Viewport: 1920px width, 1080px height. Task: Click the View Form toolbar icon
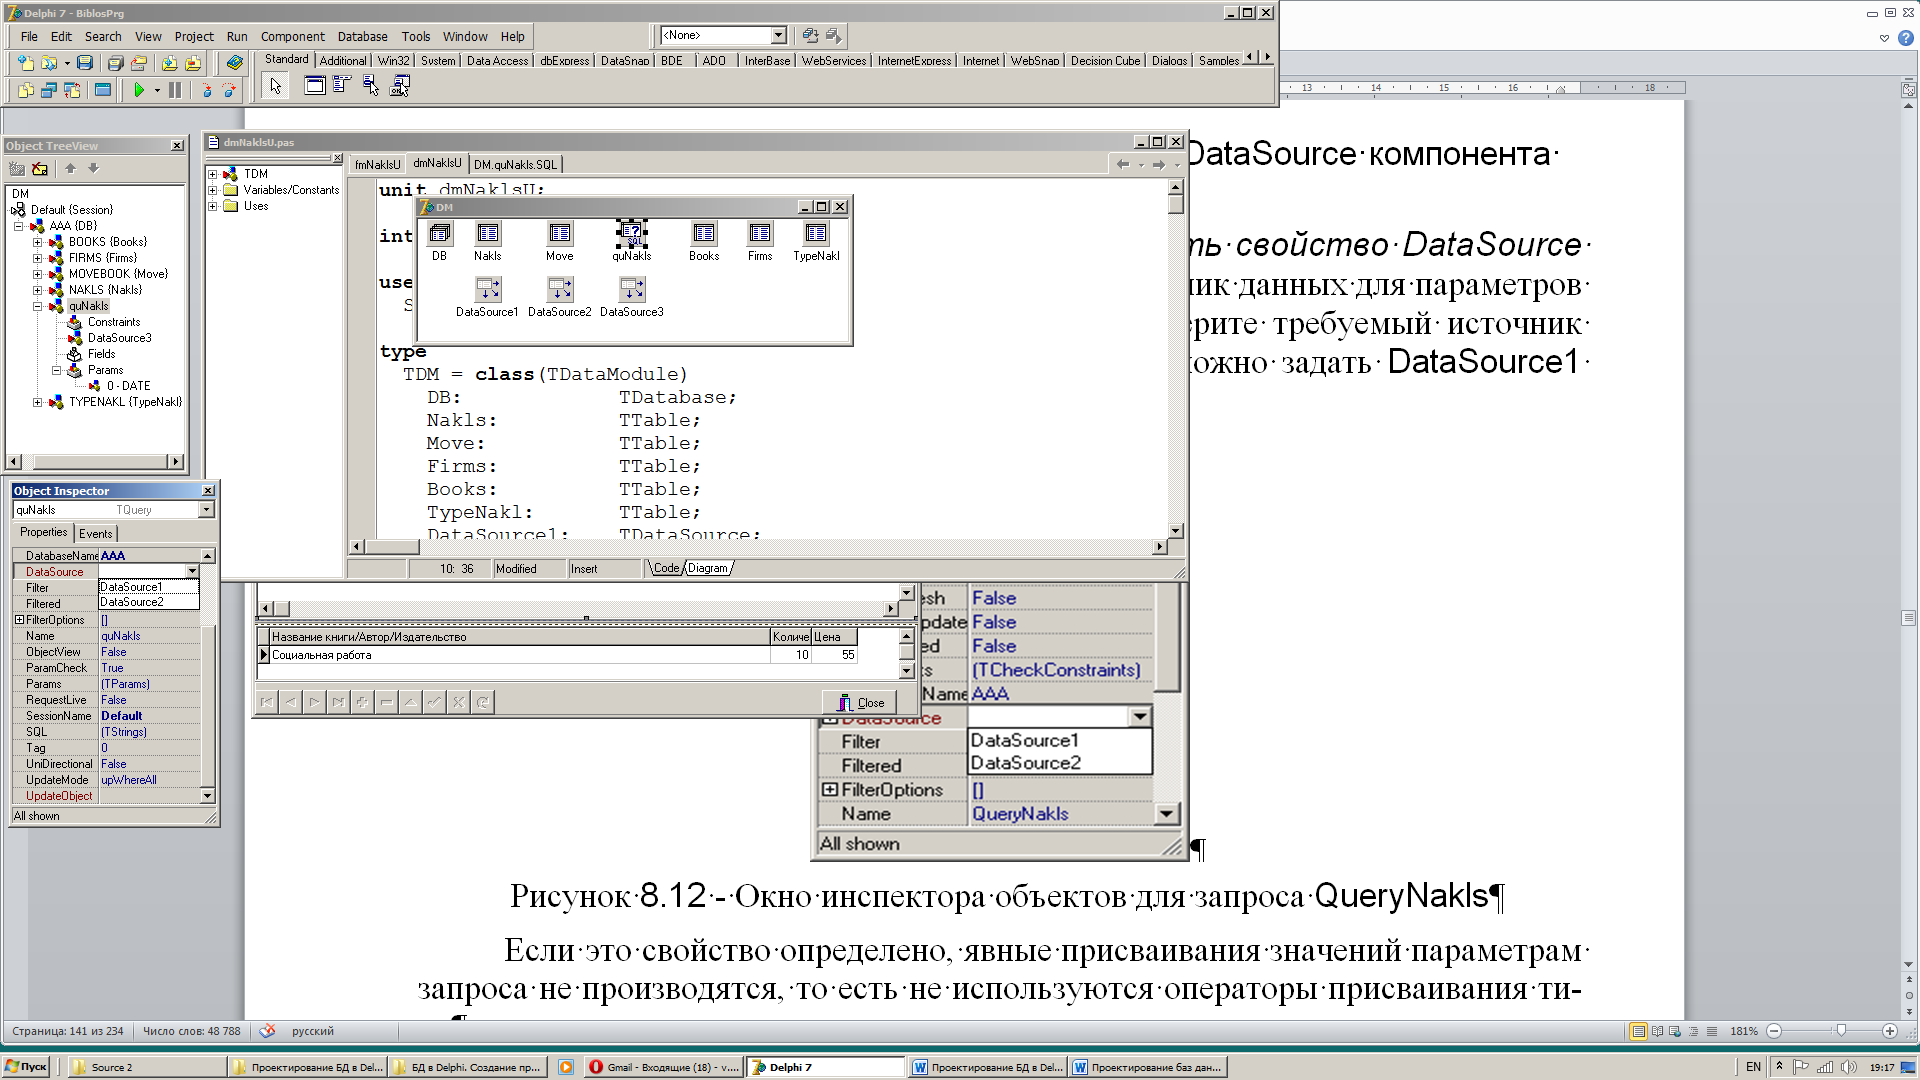tap(48, 90)
